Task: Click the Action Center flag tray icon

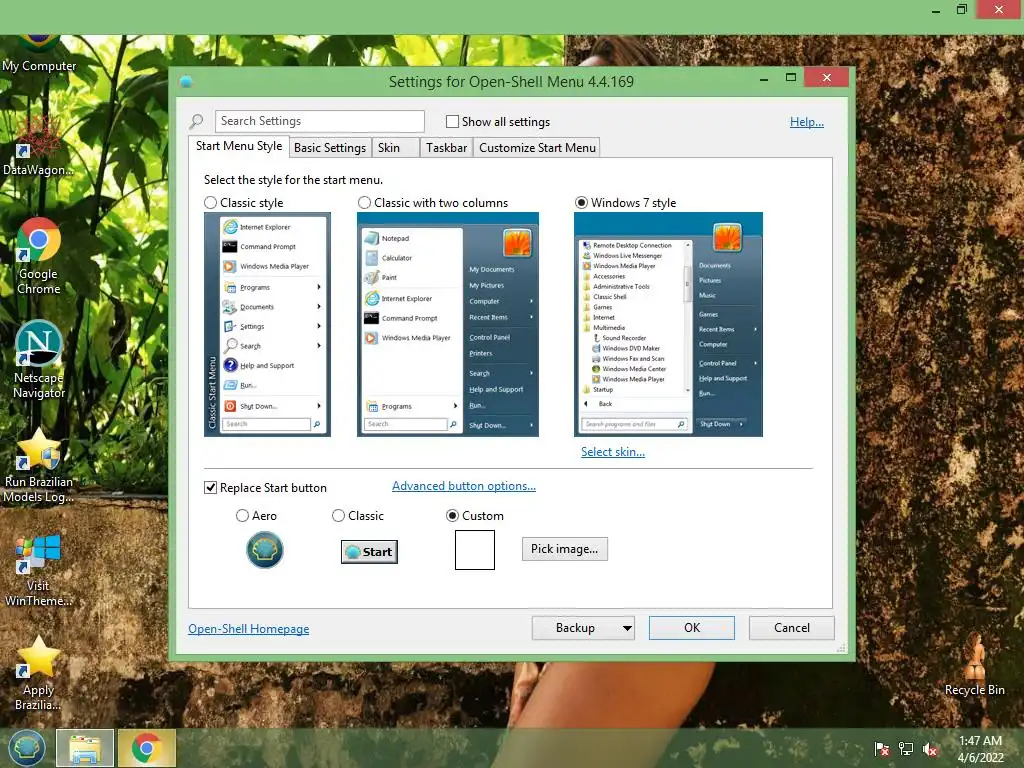Action: click(882, 749)
